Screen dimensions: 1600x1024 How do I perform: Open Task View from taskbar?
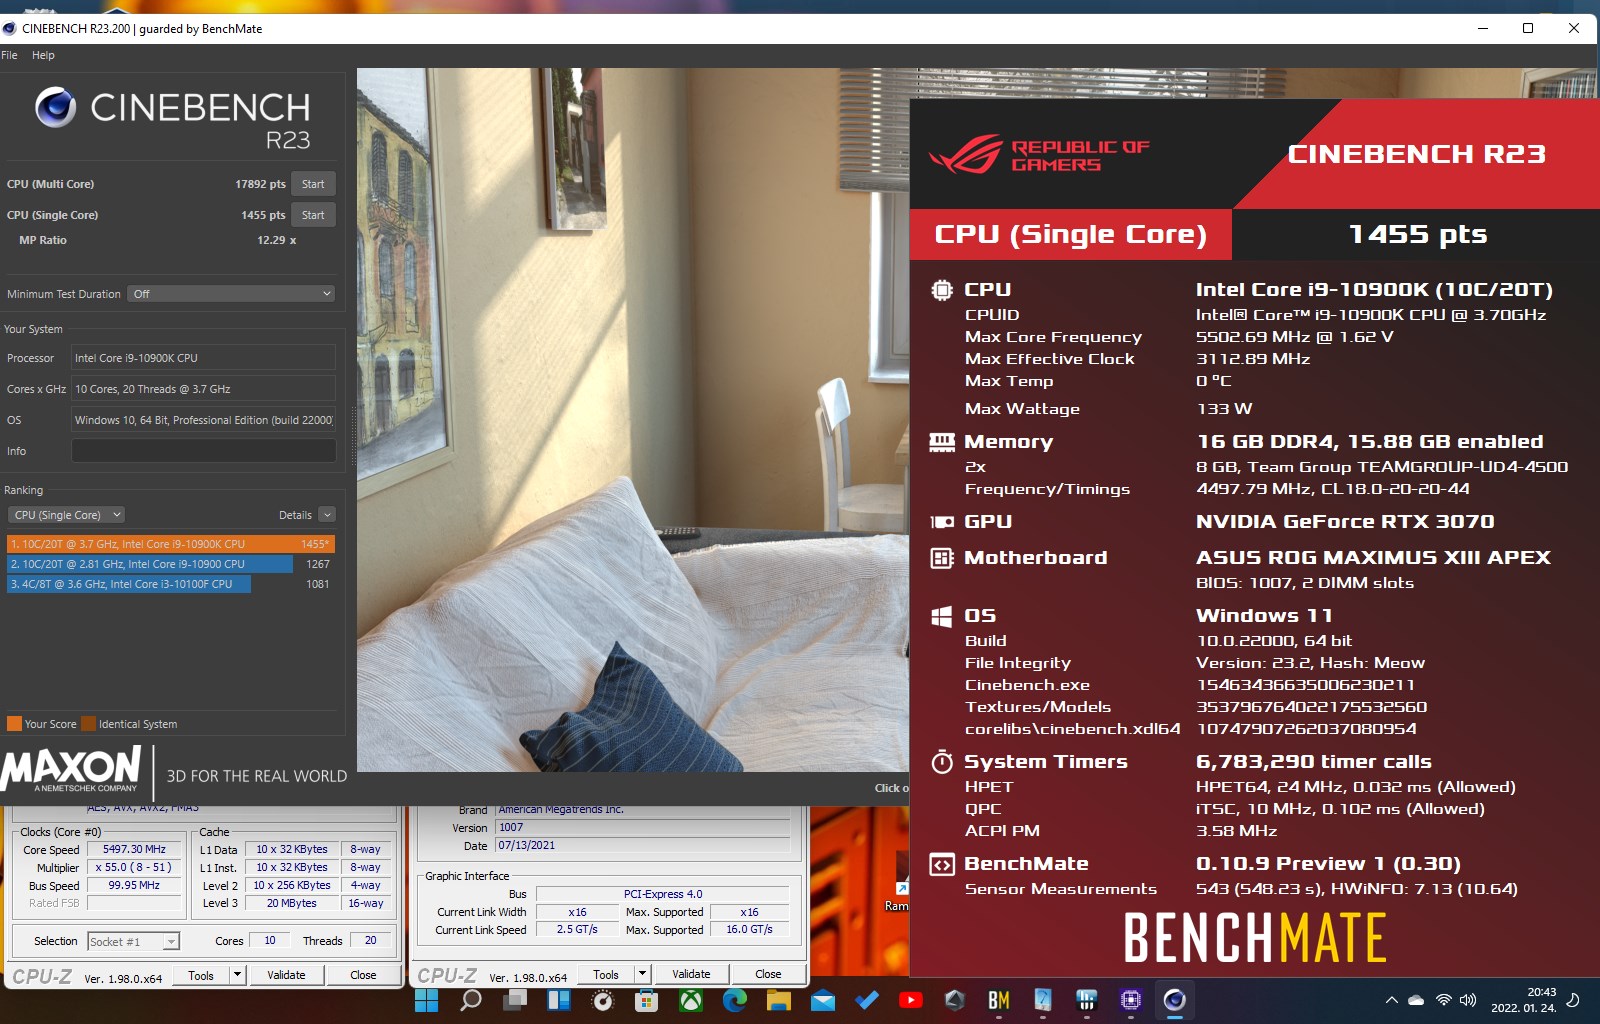click(x=514, y=1000)
